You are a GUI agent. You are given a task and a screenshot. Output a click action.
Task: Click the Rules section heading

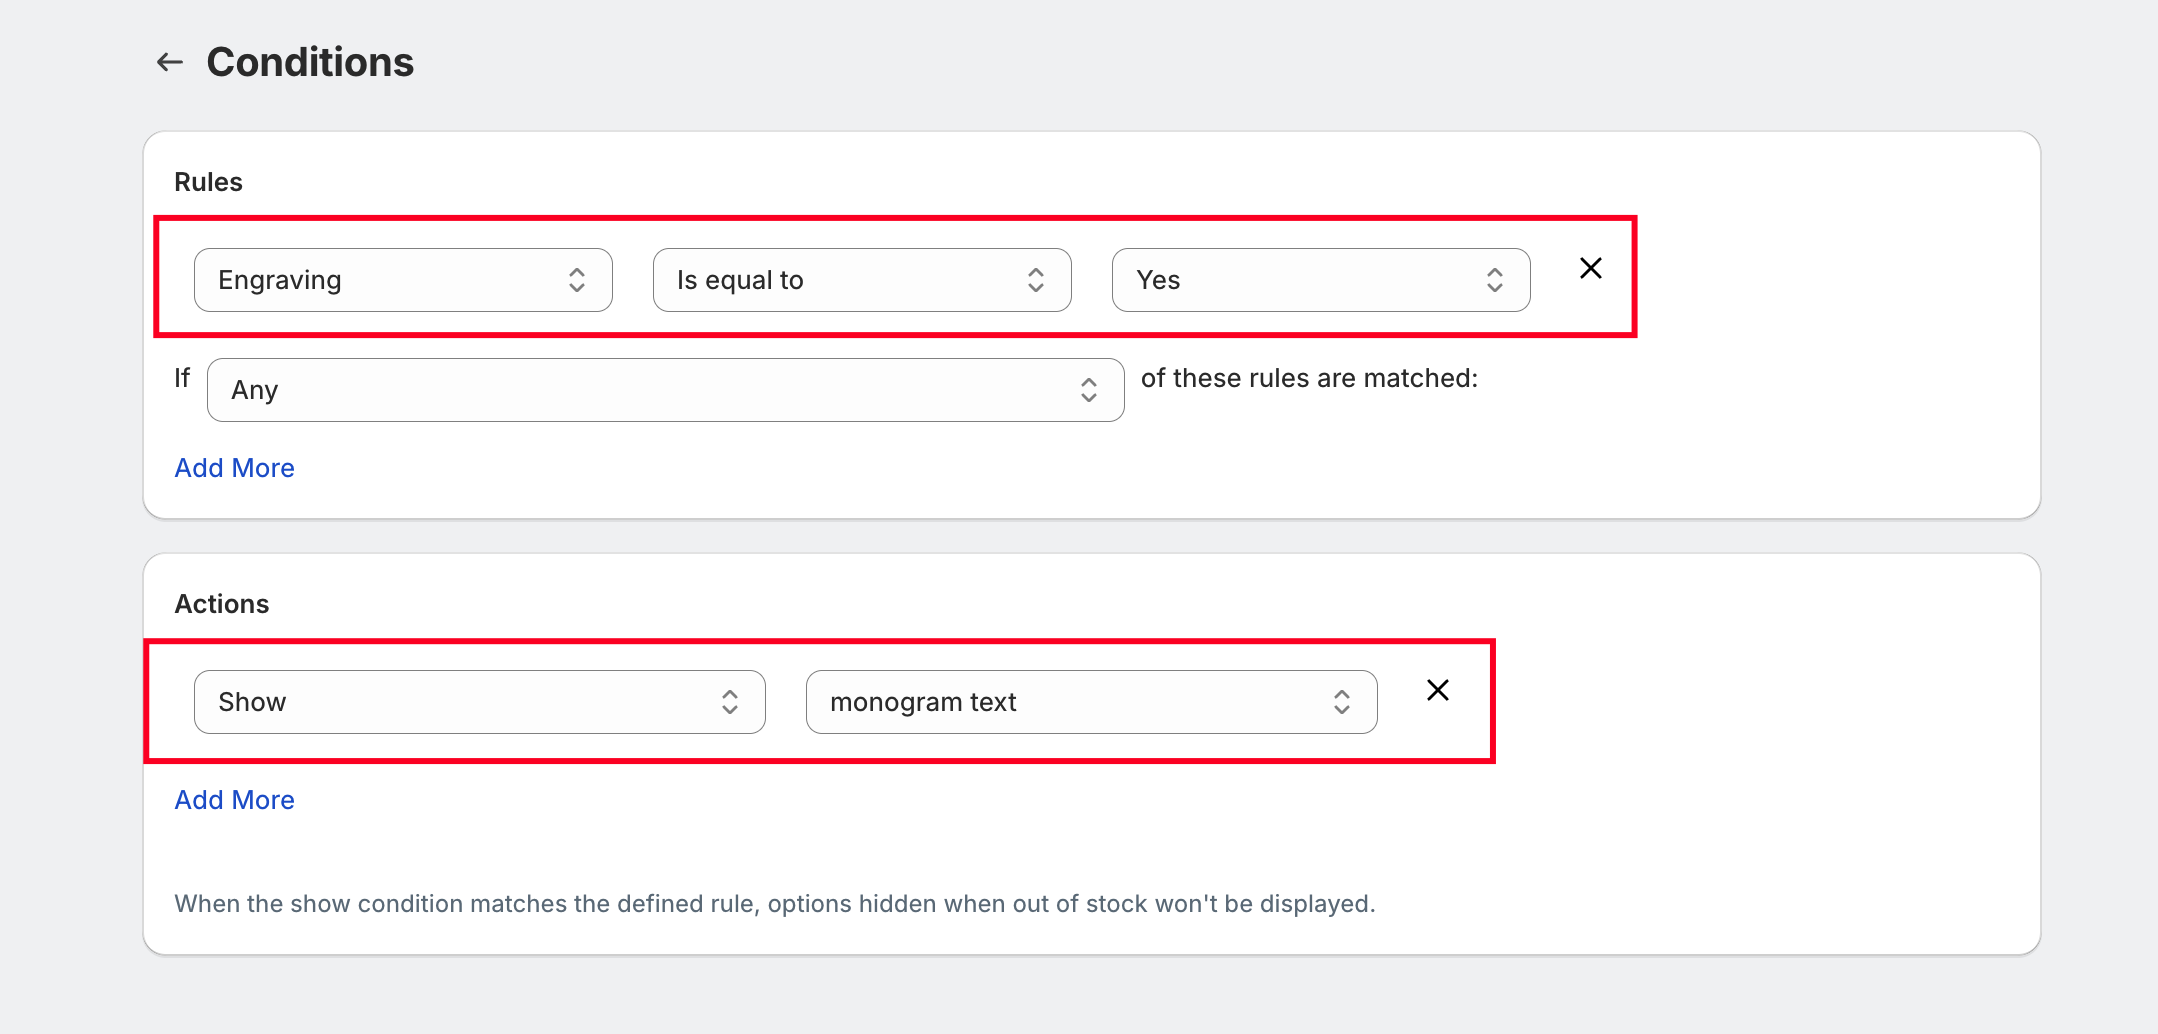pyautogui.click(x=208, y=182)
